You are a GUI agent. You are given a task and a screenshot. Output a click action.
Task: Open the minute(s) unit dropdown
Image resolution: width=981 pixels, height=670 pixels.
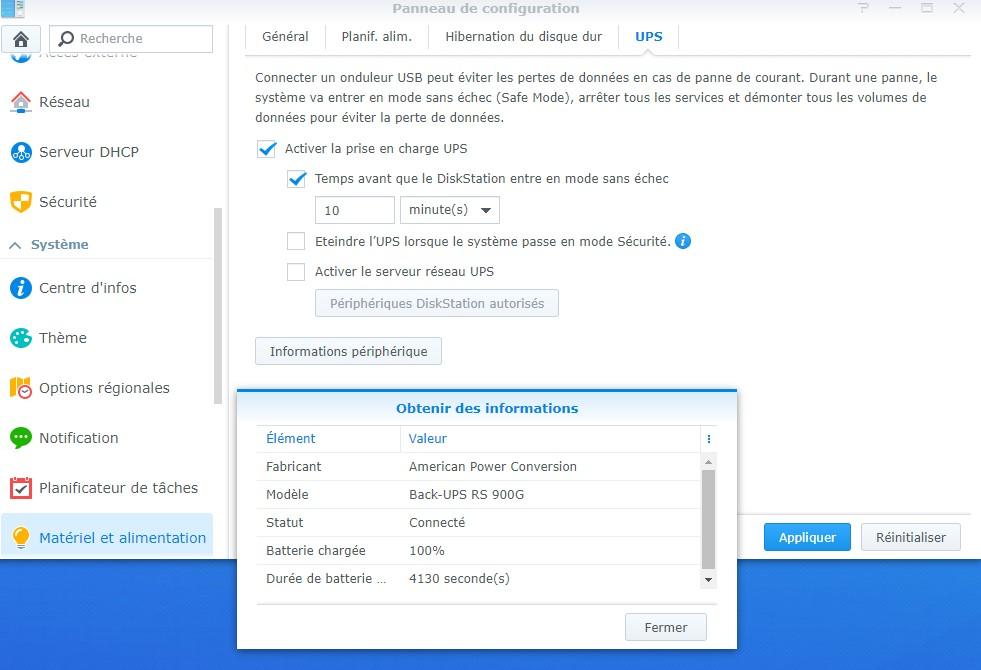click(x=450, y=210)
